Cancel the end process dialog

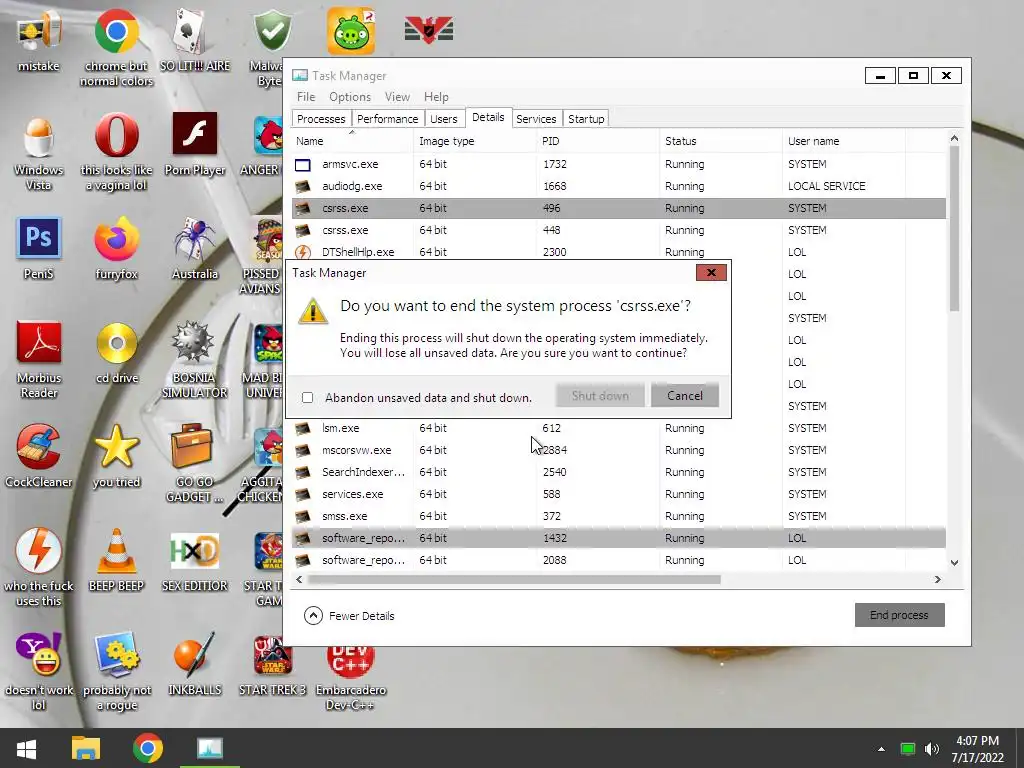[685, 396]
